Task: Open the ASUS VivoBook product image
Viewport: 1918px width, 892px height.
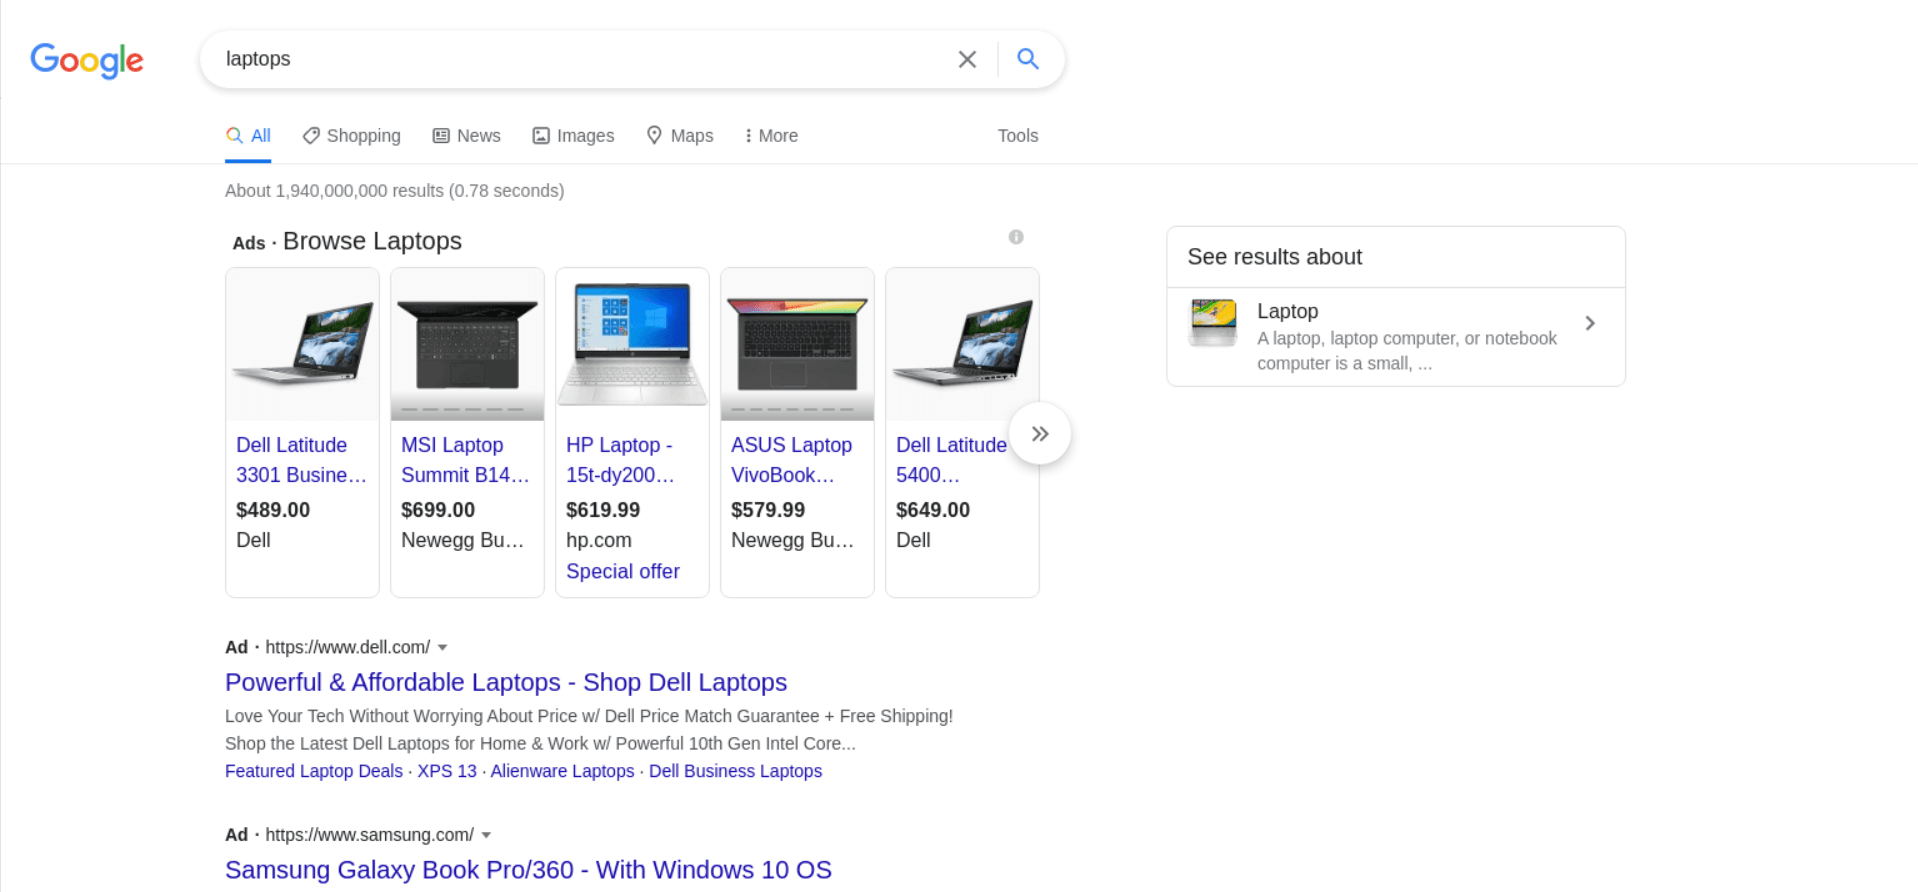Action: pos(797,344)
